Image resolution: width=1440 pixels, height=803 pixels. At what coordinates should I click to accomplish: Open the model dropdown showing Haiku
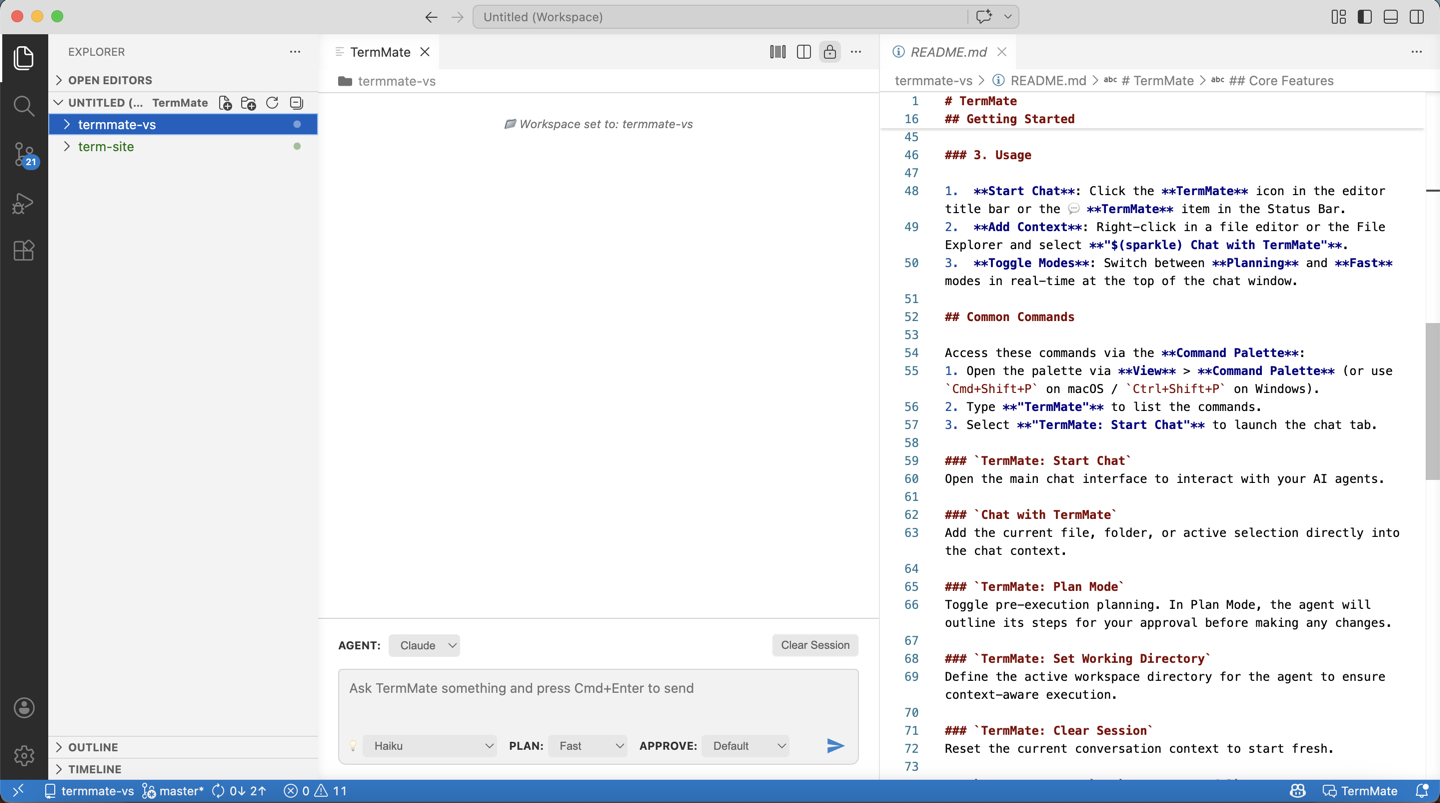430,746
